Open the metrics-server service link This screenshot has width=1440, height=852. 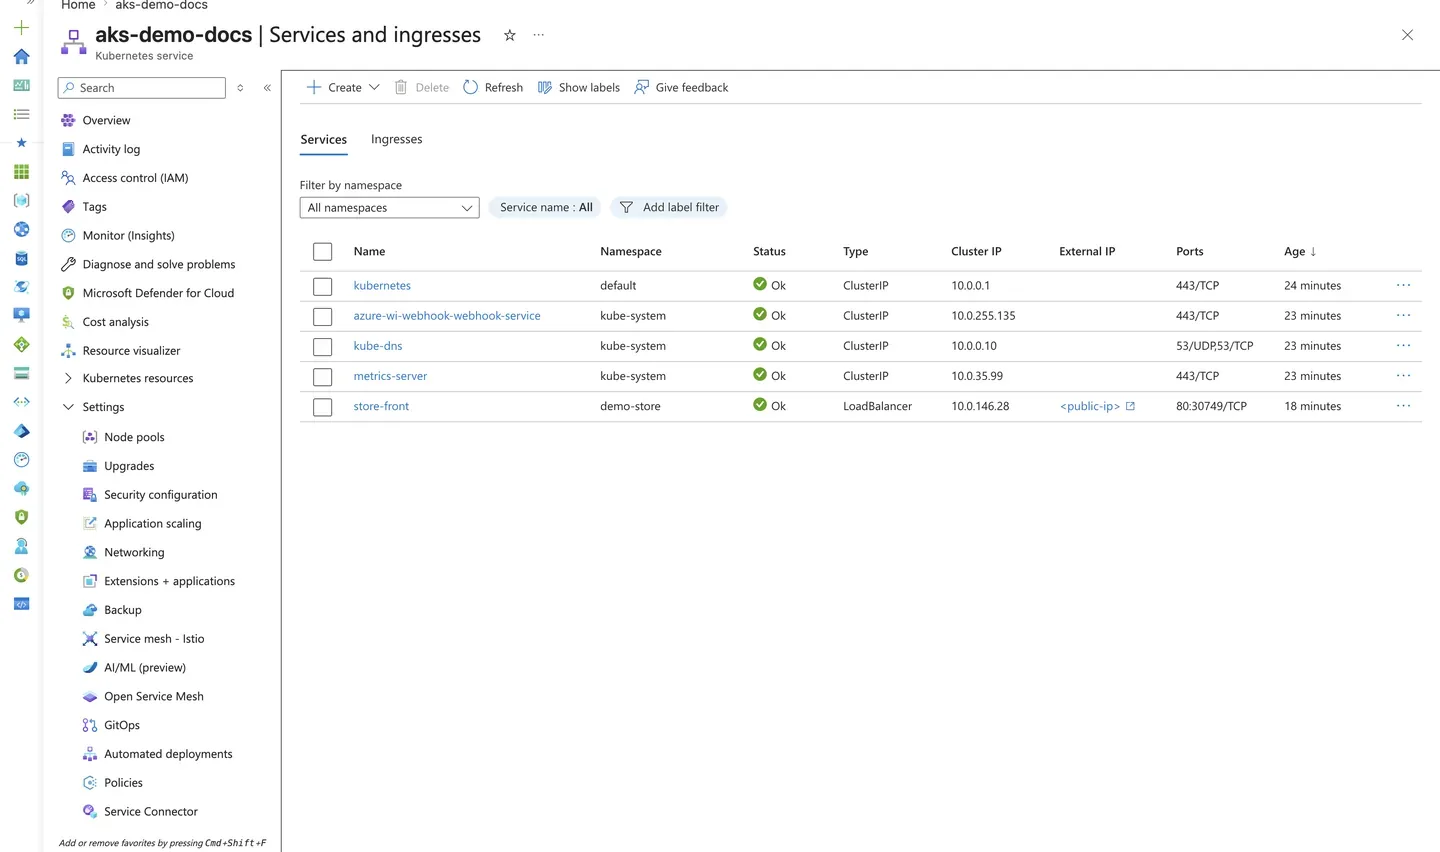(x=390, y=376)
